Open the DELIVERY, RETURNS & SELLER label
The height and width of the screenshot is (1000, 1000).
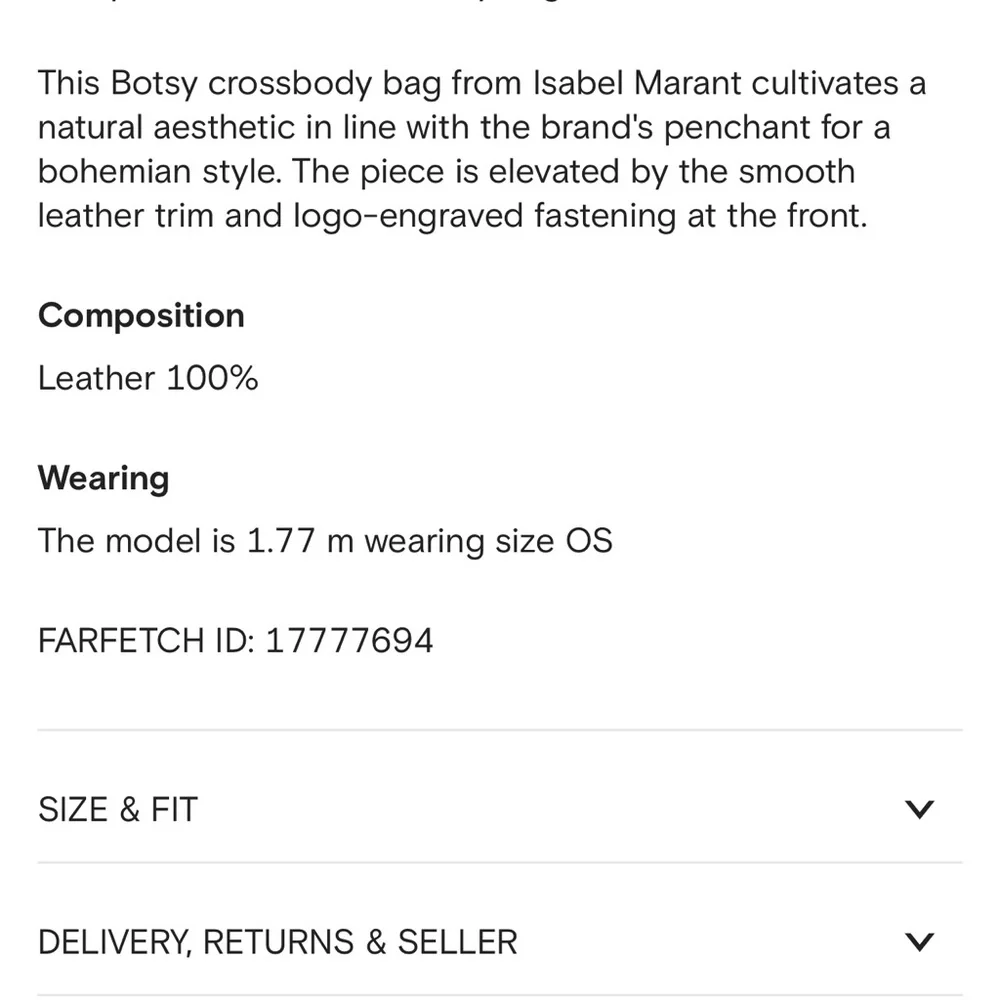coord(278,942)
